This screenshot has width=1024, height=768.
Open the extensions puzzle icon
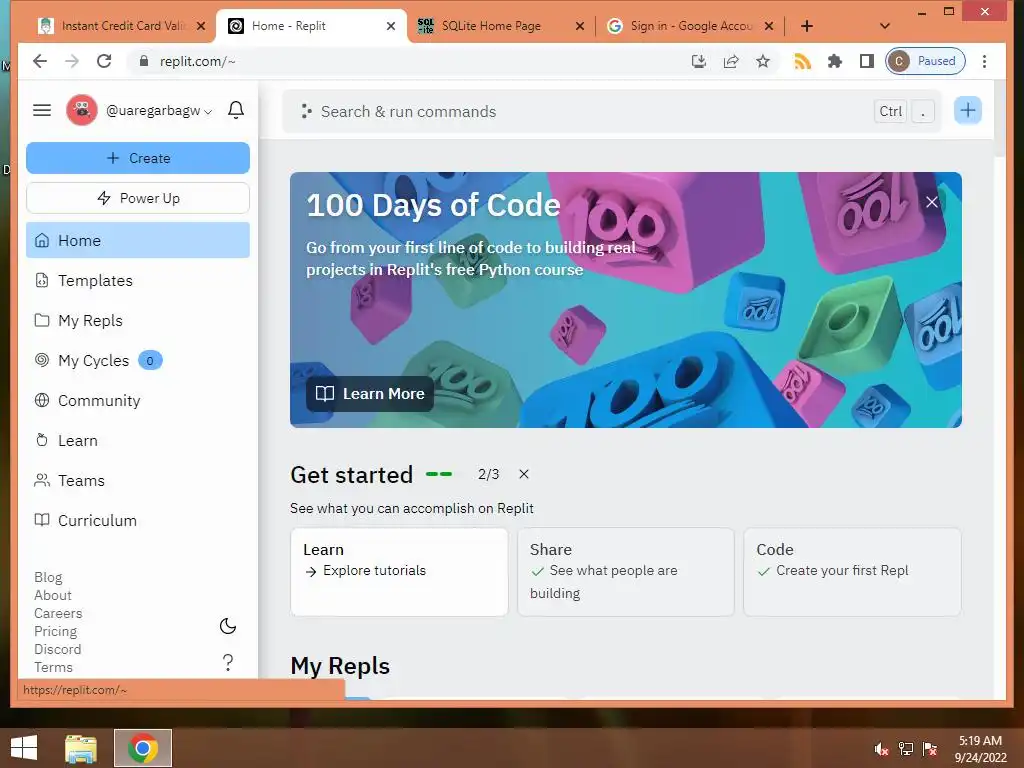click(835, 61)
